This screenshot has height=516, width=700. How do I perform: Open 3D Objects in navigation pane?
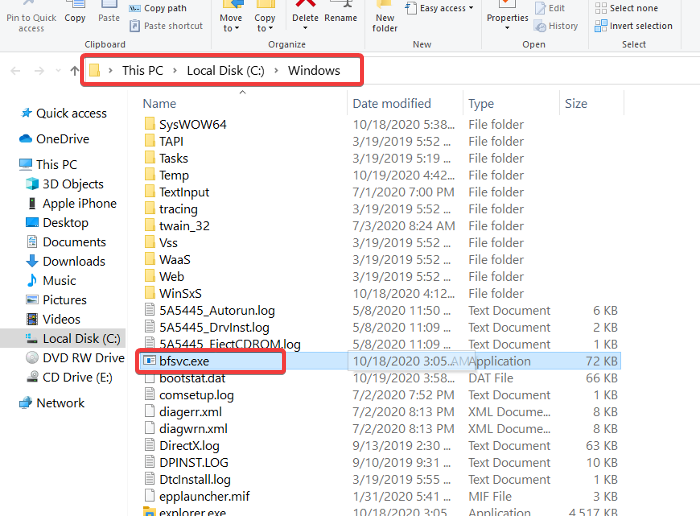[65, 184]
